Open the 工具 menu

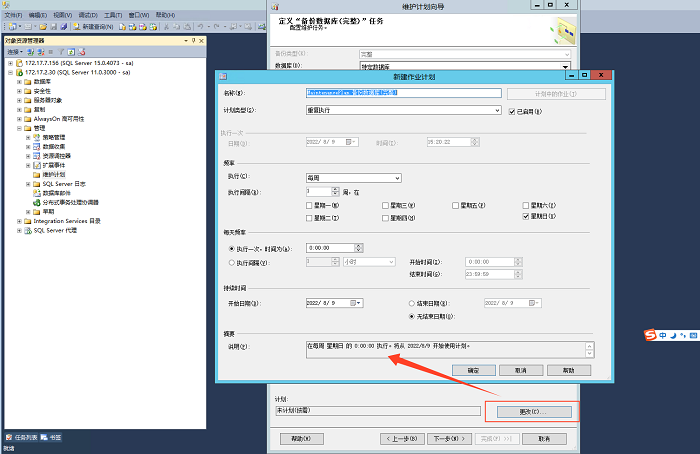click(112, 16)
